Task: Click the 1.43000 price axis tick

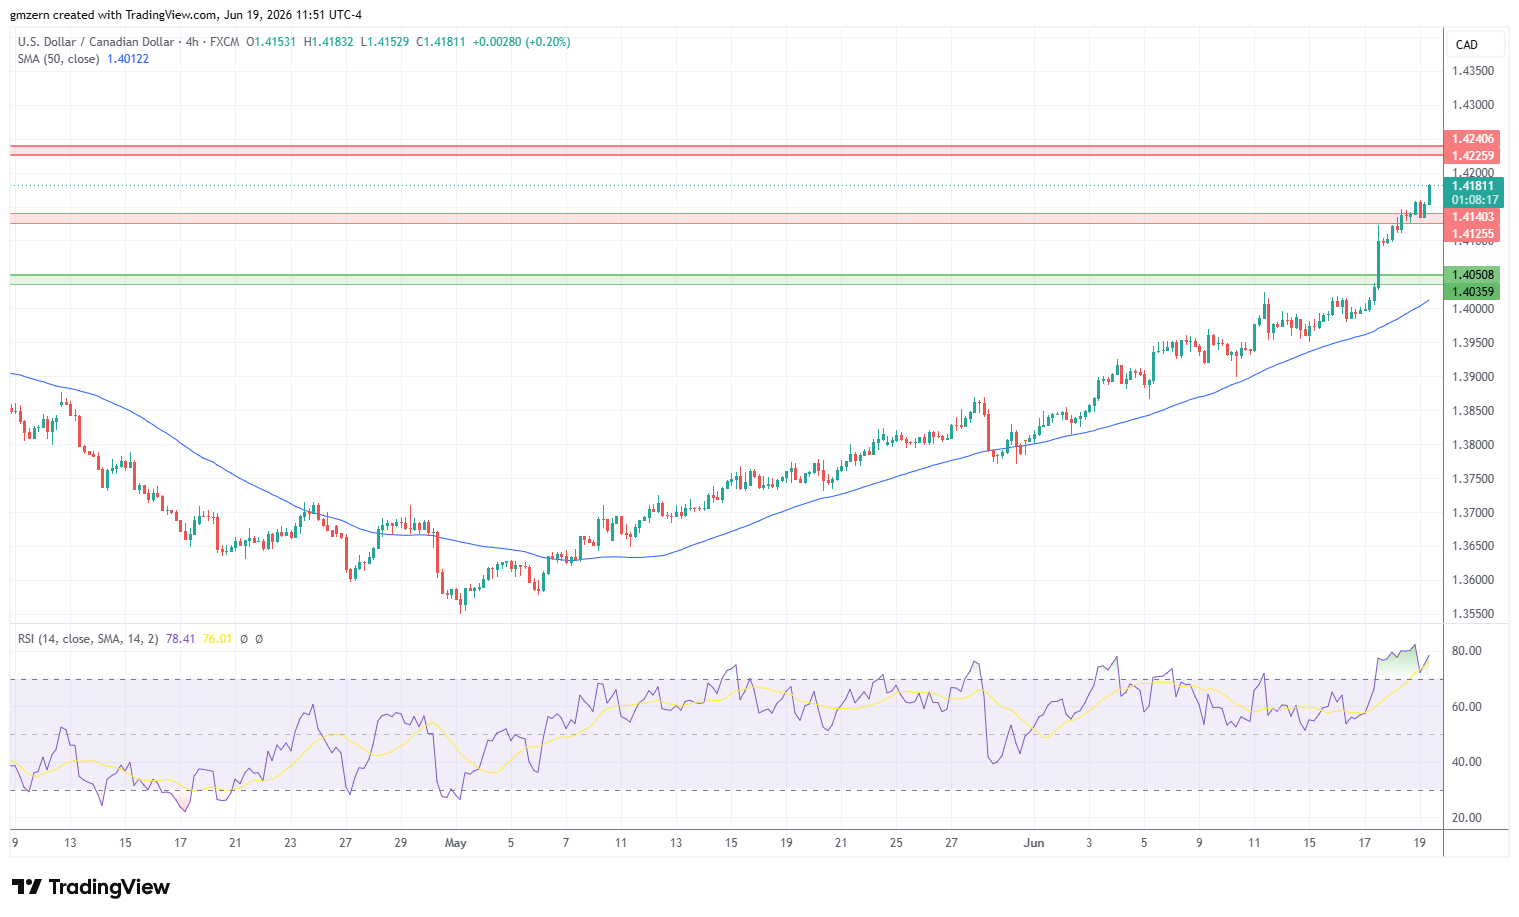Action: coord(1473,105)
